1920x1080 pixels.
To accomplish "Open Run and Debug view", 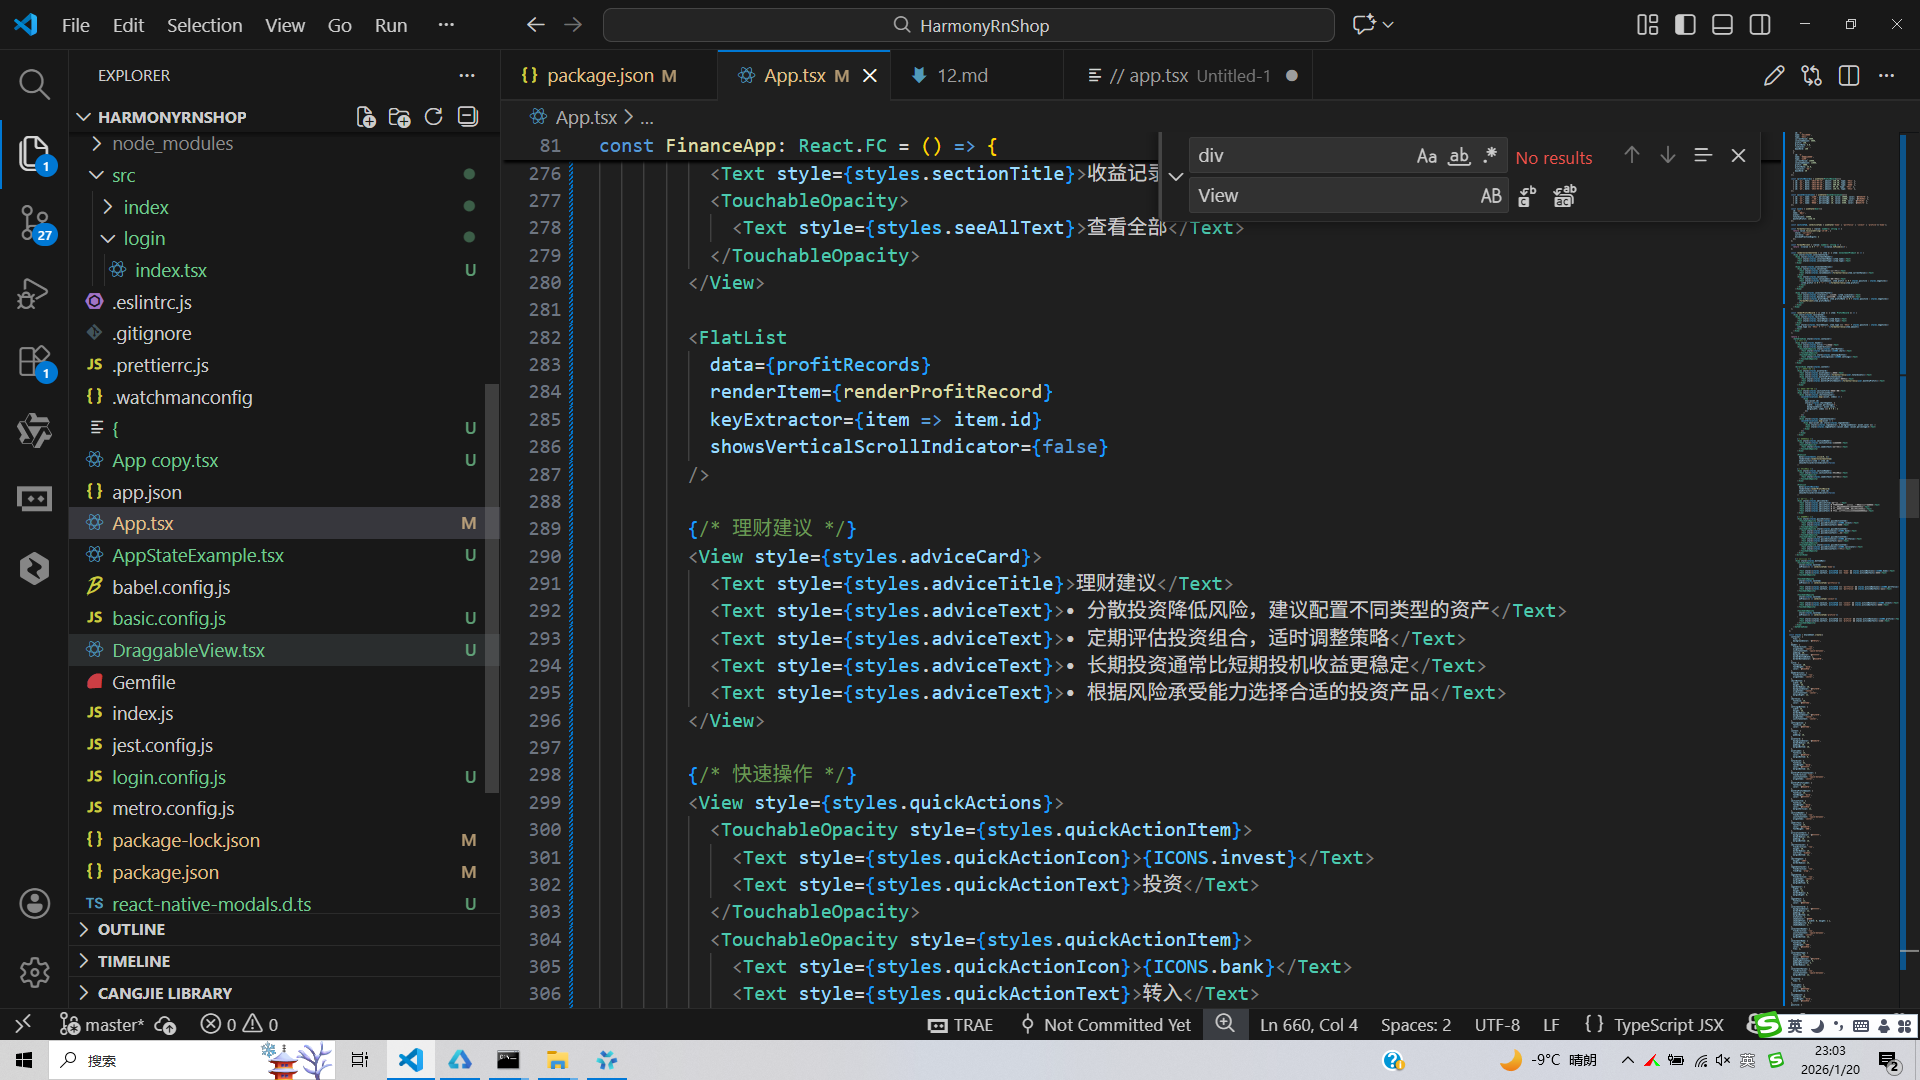I will click(x=34, y=293).
